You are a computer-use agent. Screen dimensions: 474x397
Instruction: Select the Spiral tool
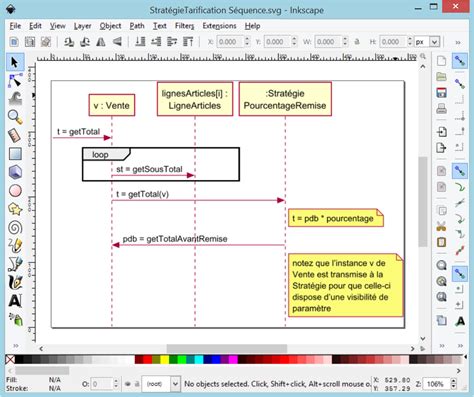click(15, 227)
